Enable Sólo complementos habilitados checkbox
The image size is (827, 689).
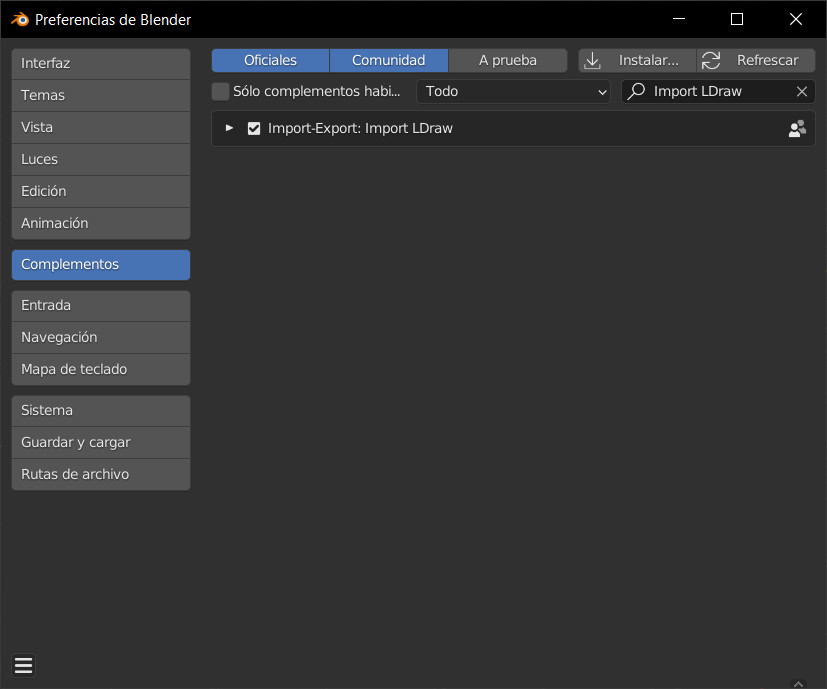(x=220, y=91)
